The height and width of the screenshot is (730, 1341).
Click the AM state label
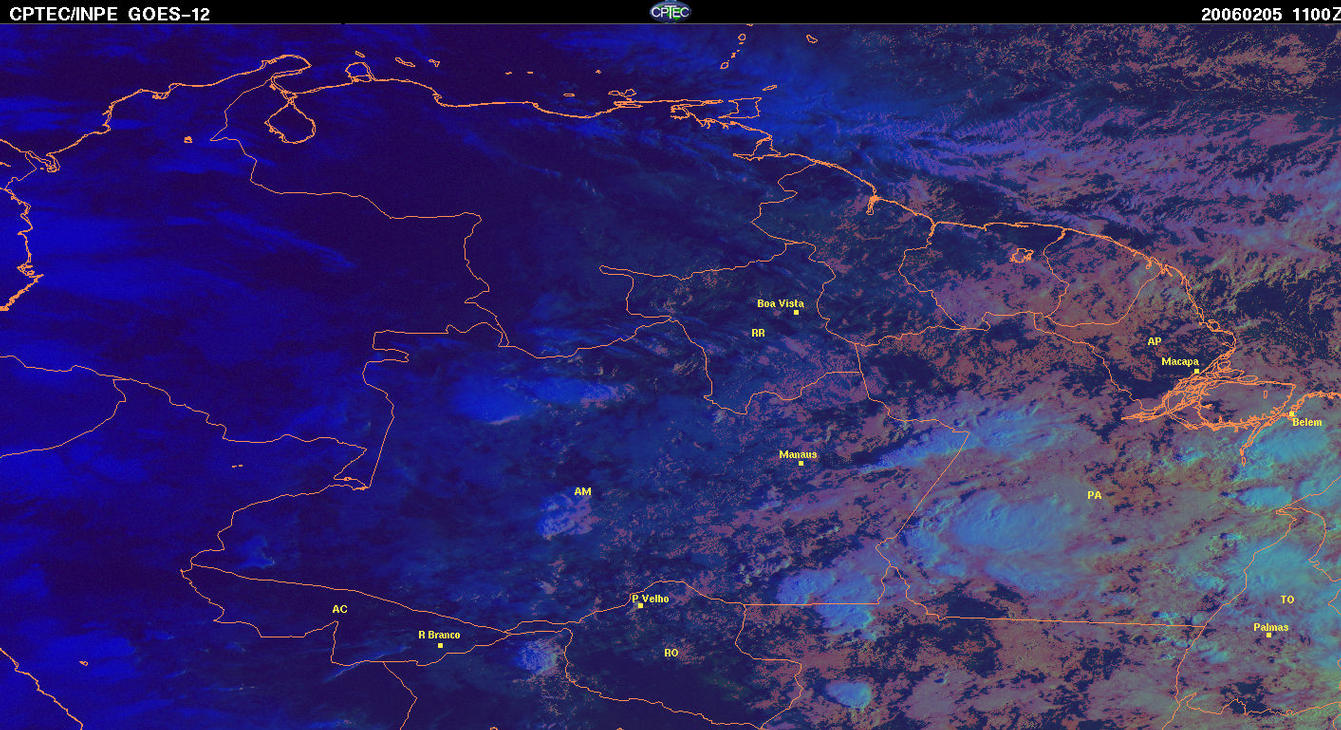tap(582, 492)
